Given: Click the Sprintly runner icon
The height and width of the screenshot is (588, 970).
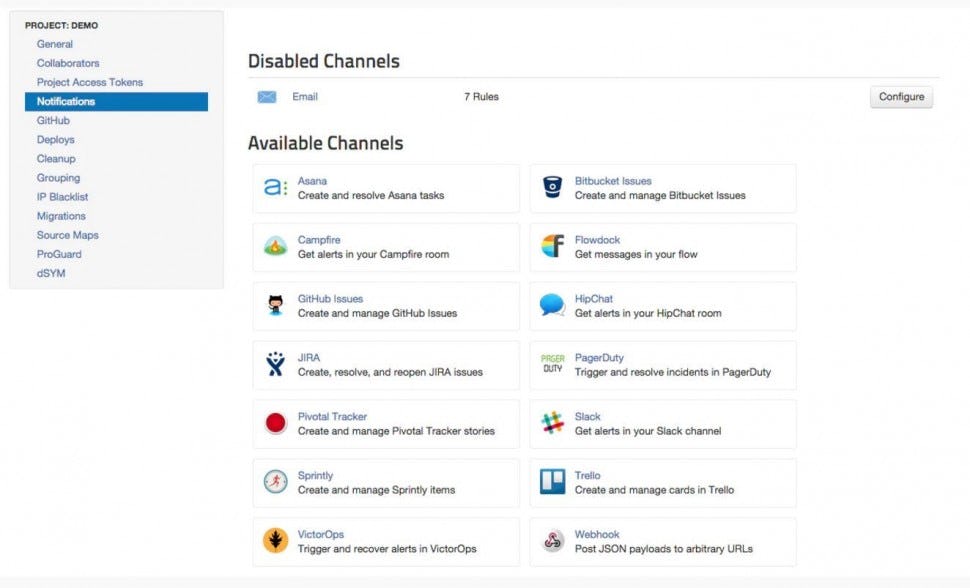Looking at the screenshot, I should [x=275, y=482].
